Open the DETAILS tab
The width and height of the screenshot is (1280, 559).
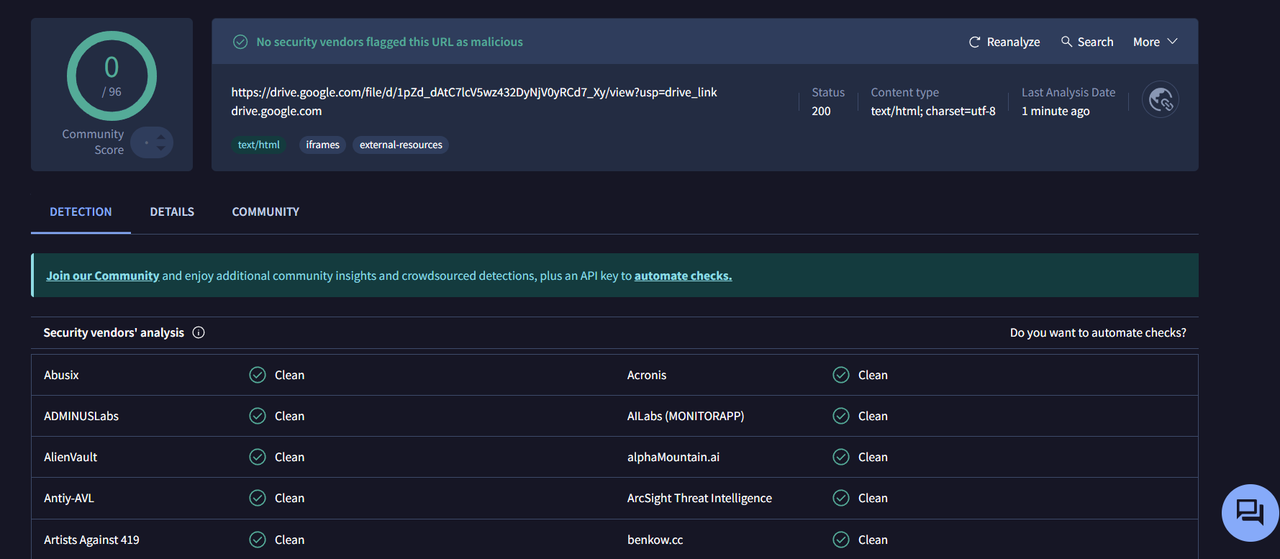(x=172, y=212)
